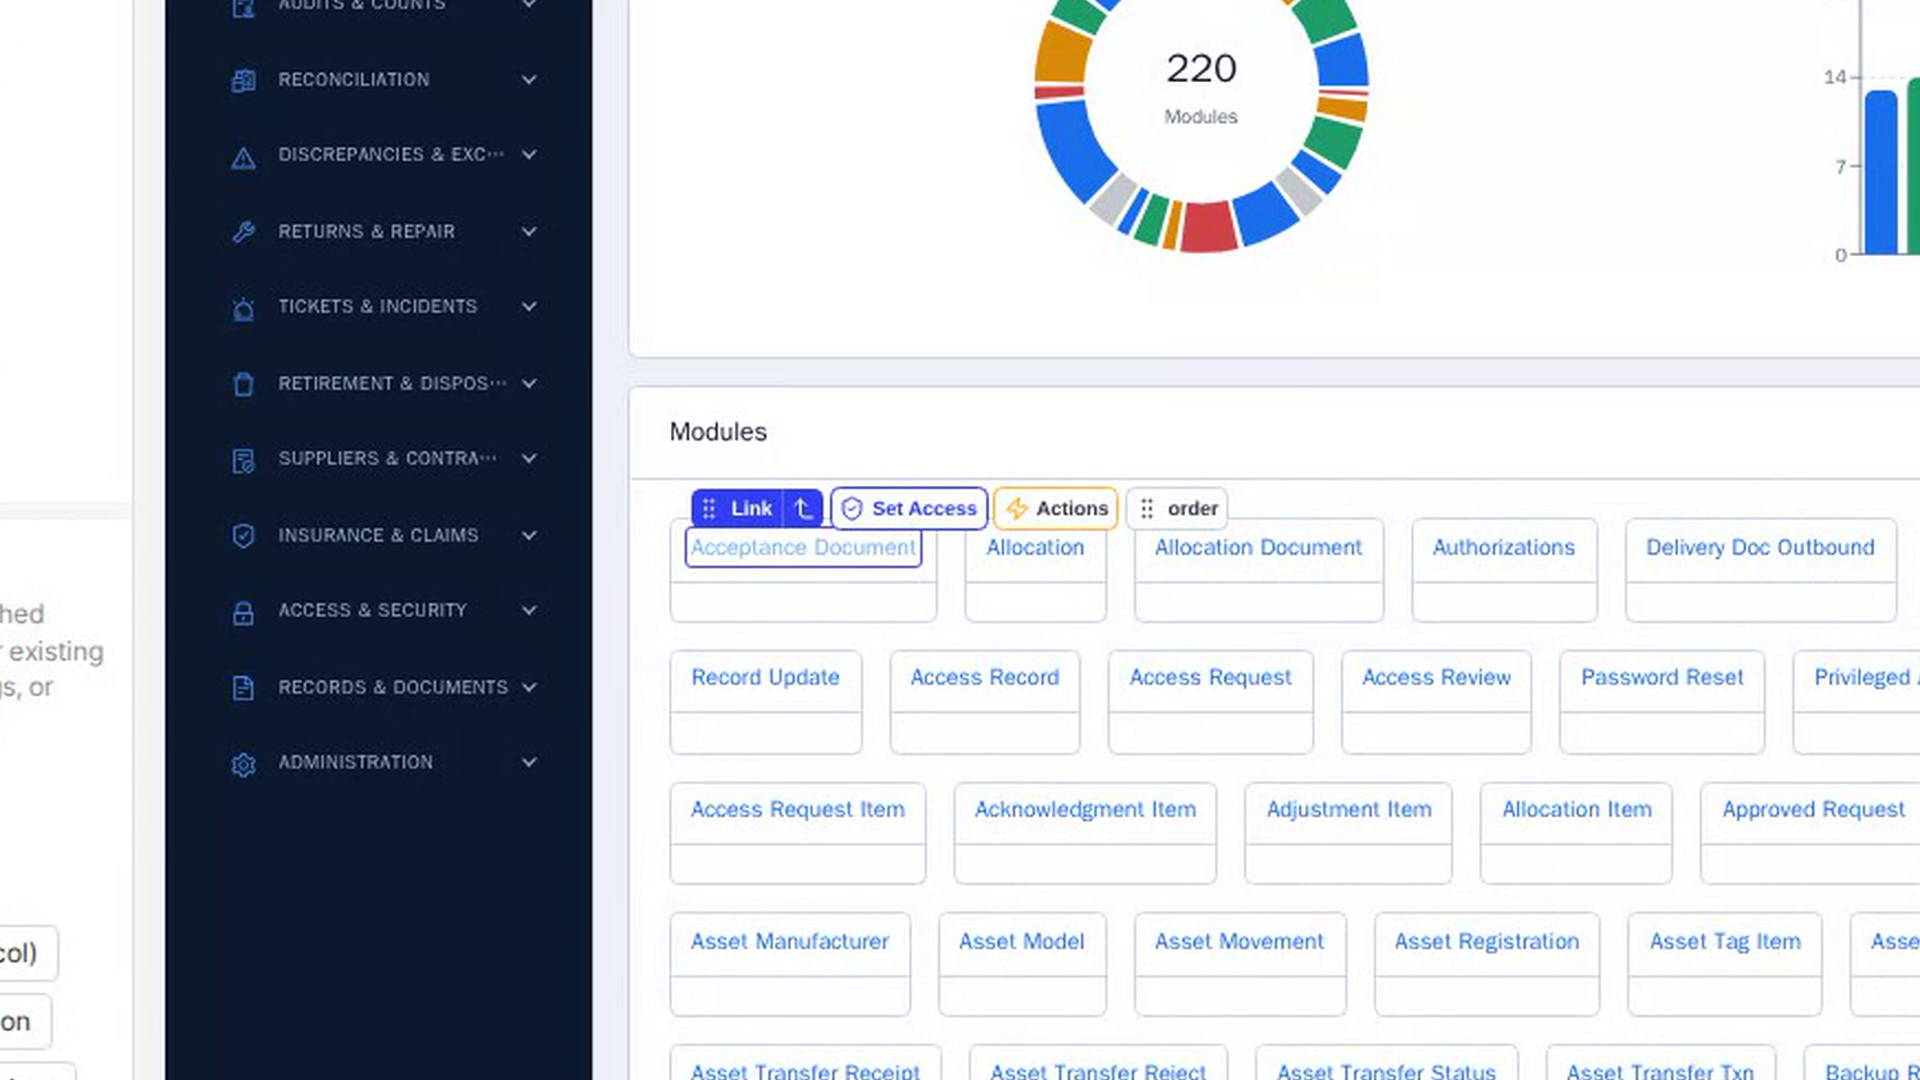Open the Acceptance Document module link

click(803, 548)
